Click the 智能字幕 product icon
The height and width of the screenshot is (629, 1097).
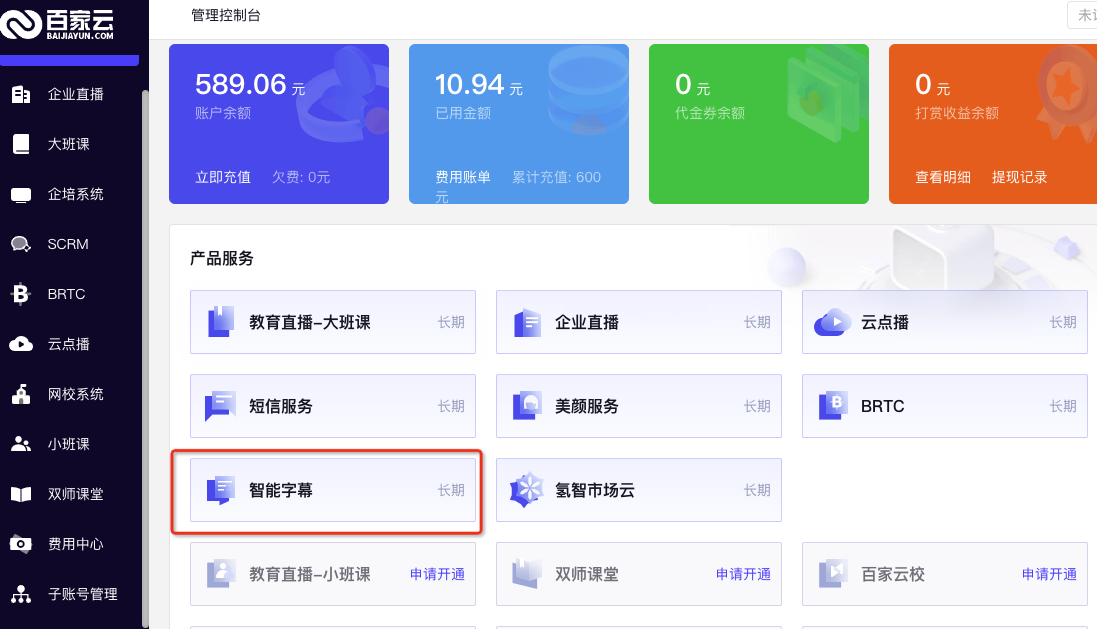click(x=221, y=490)
